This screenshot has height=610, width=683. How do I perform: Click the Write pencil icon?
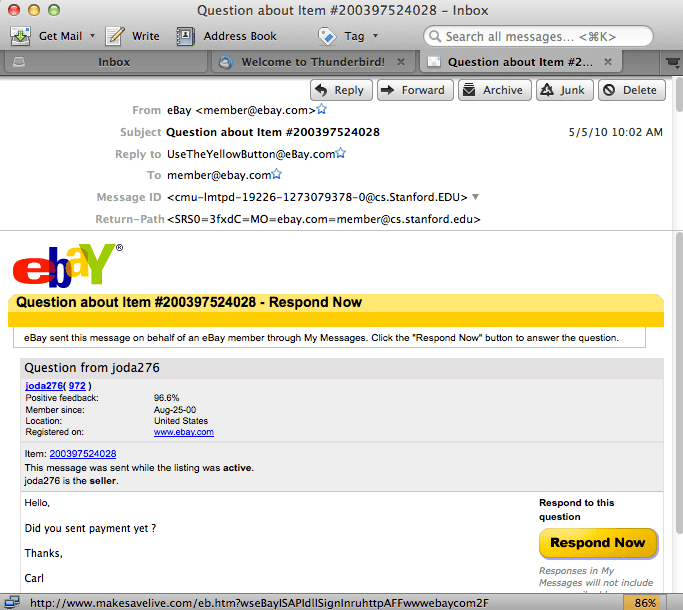click(x=115, y=36)
